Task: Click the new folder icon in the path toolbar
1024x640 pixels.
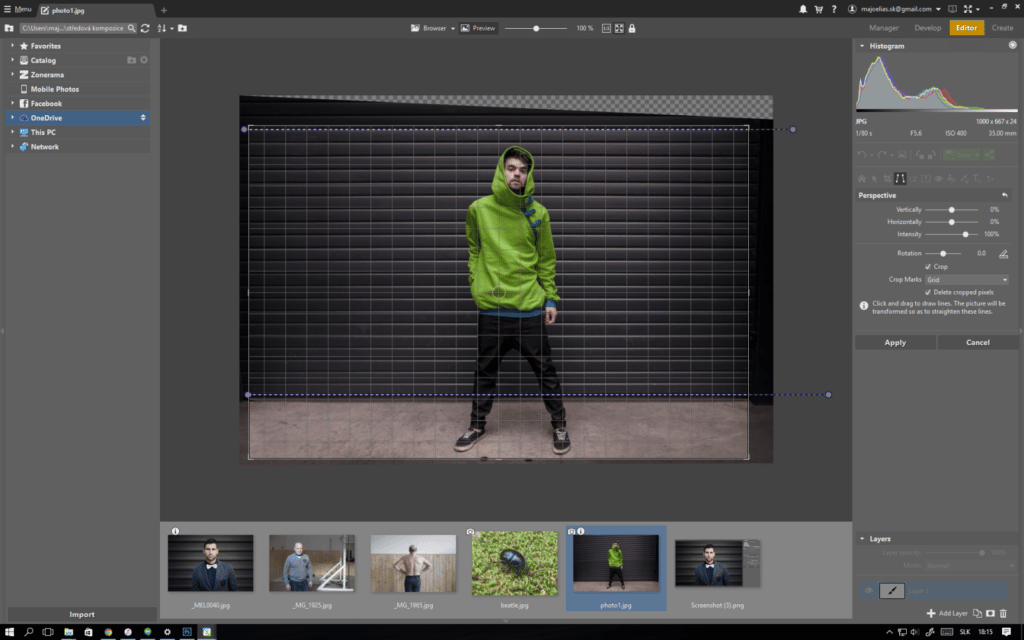Action: 182,28
